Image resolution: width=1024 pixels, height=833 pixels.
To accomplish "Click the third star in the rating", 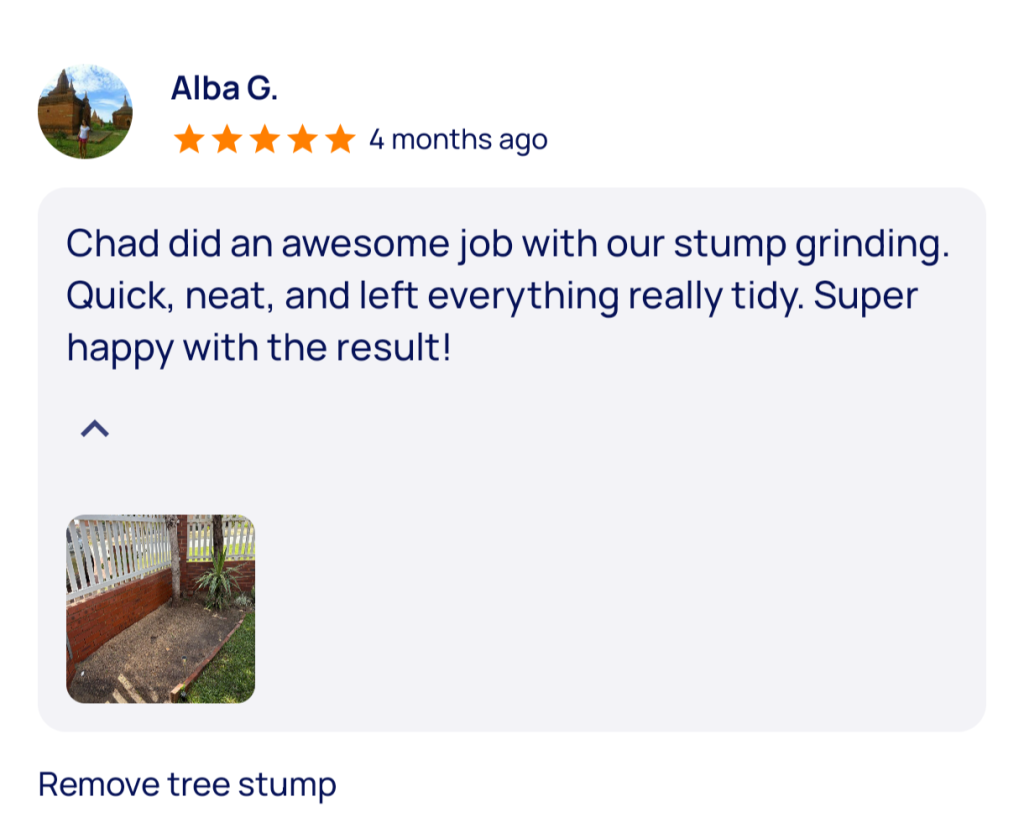I will [x=265, y=139].
